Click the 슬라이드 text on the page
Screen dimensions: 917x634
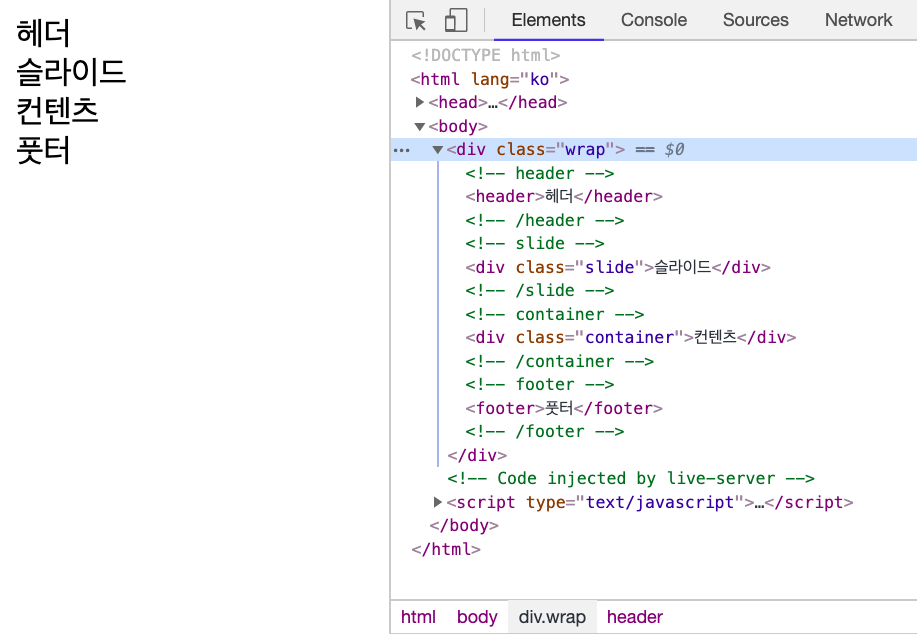click(71, 72)
